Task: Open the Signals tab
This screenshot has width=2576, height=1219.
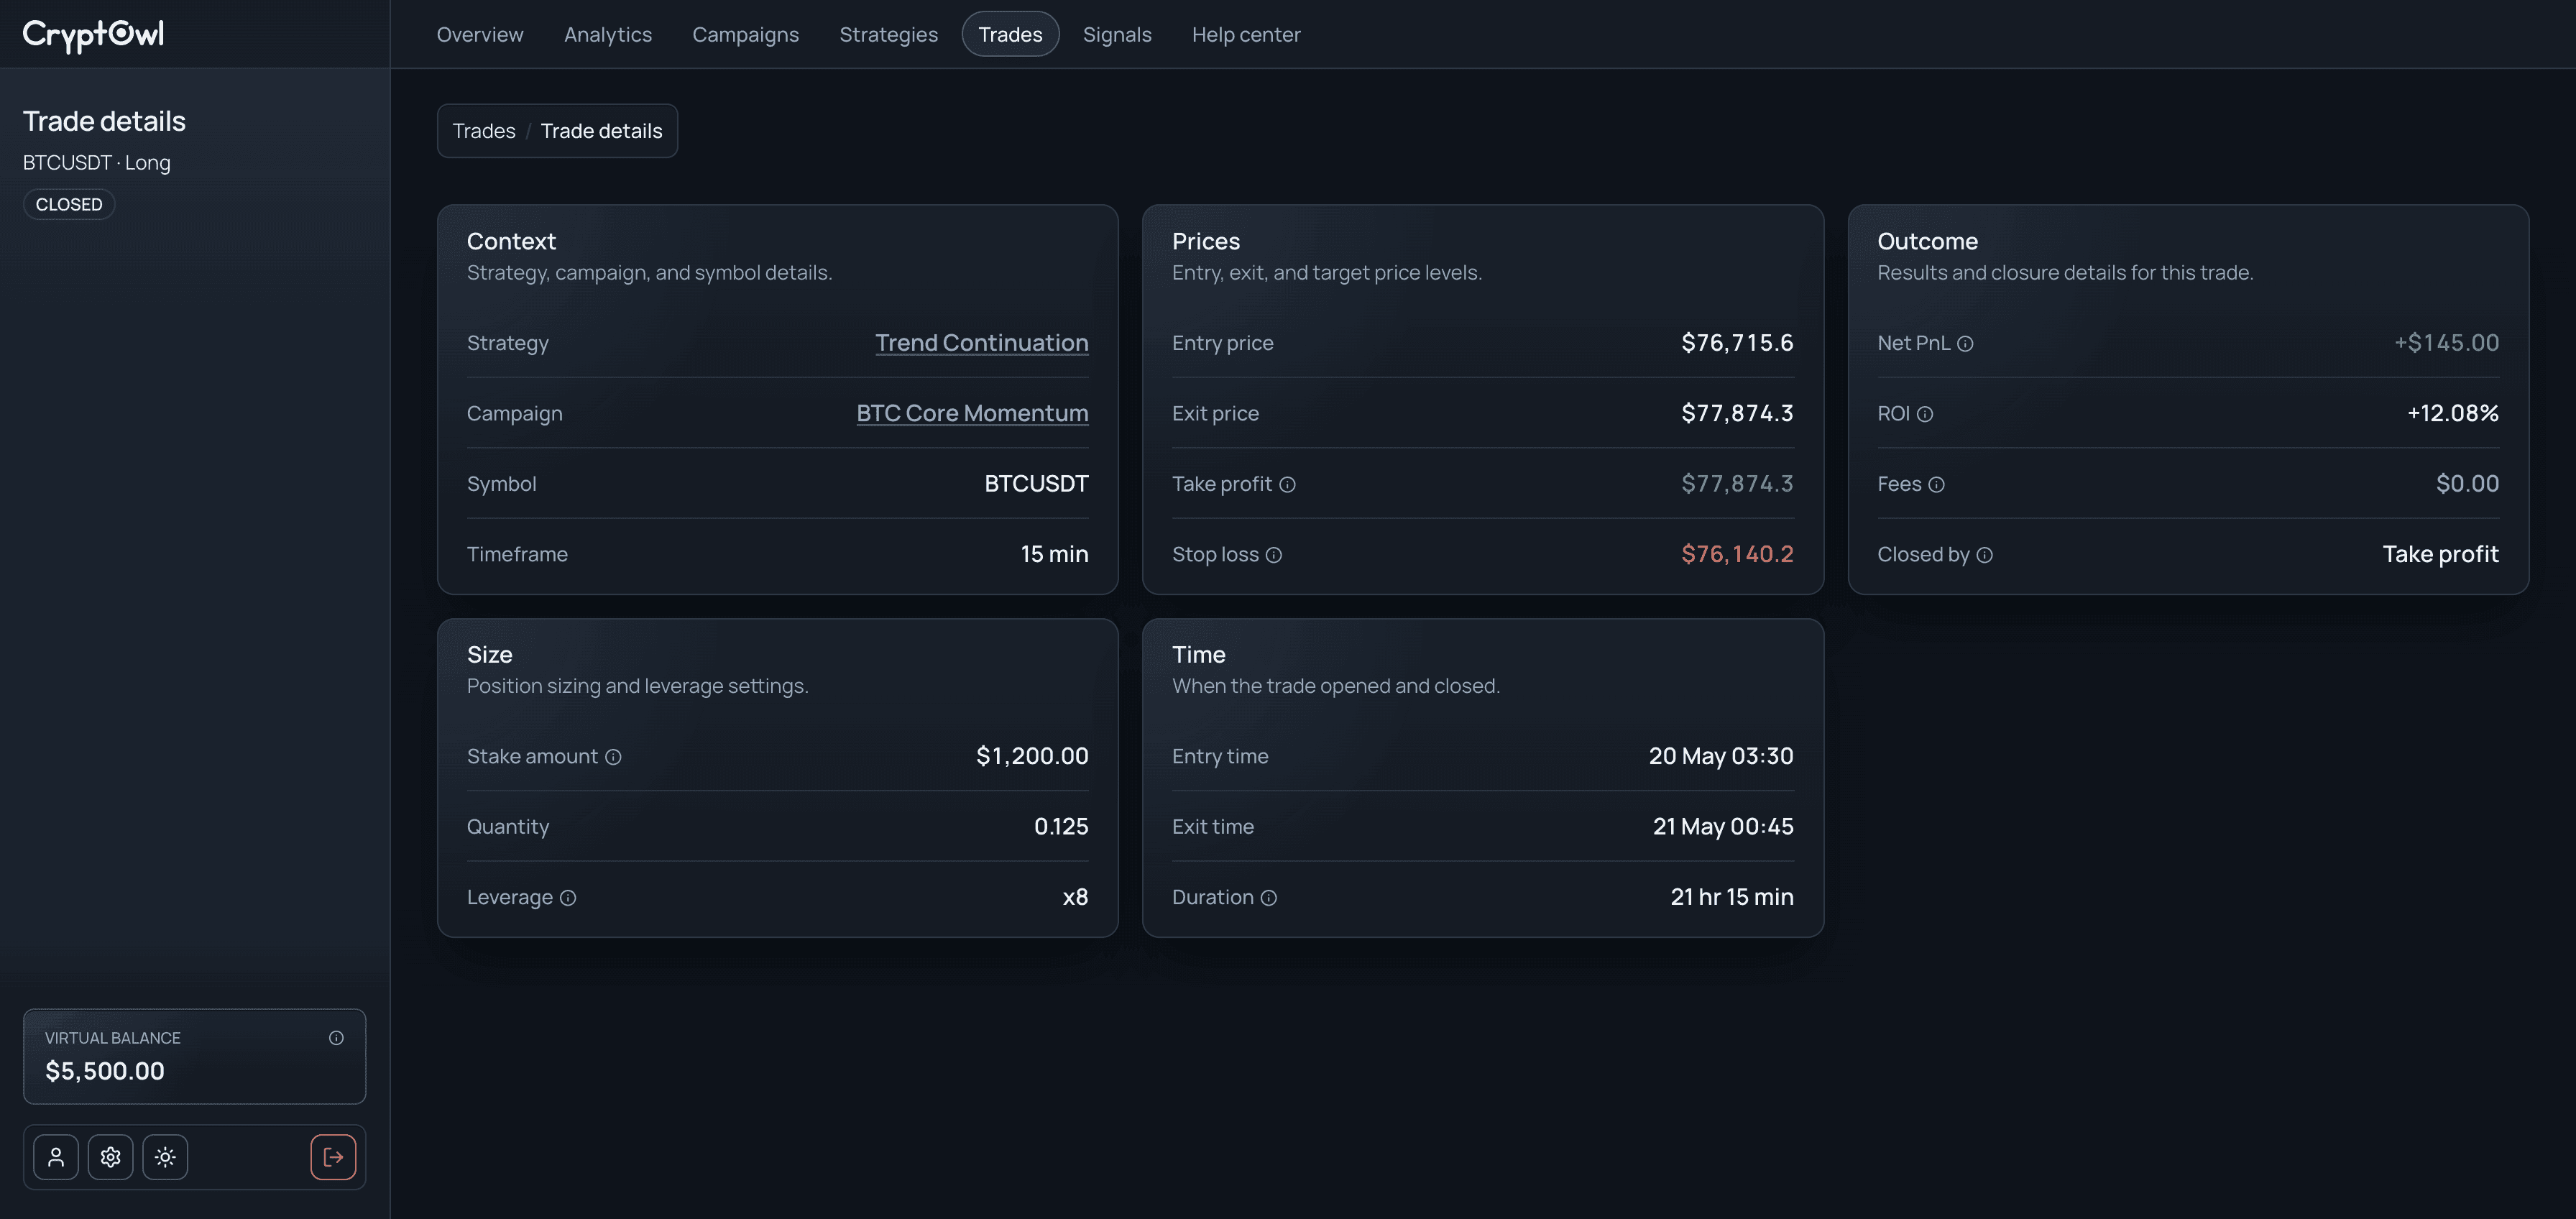Action: (x=1117, y=34)
